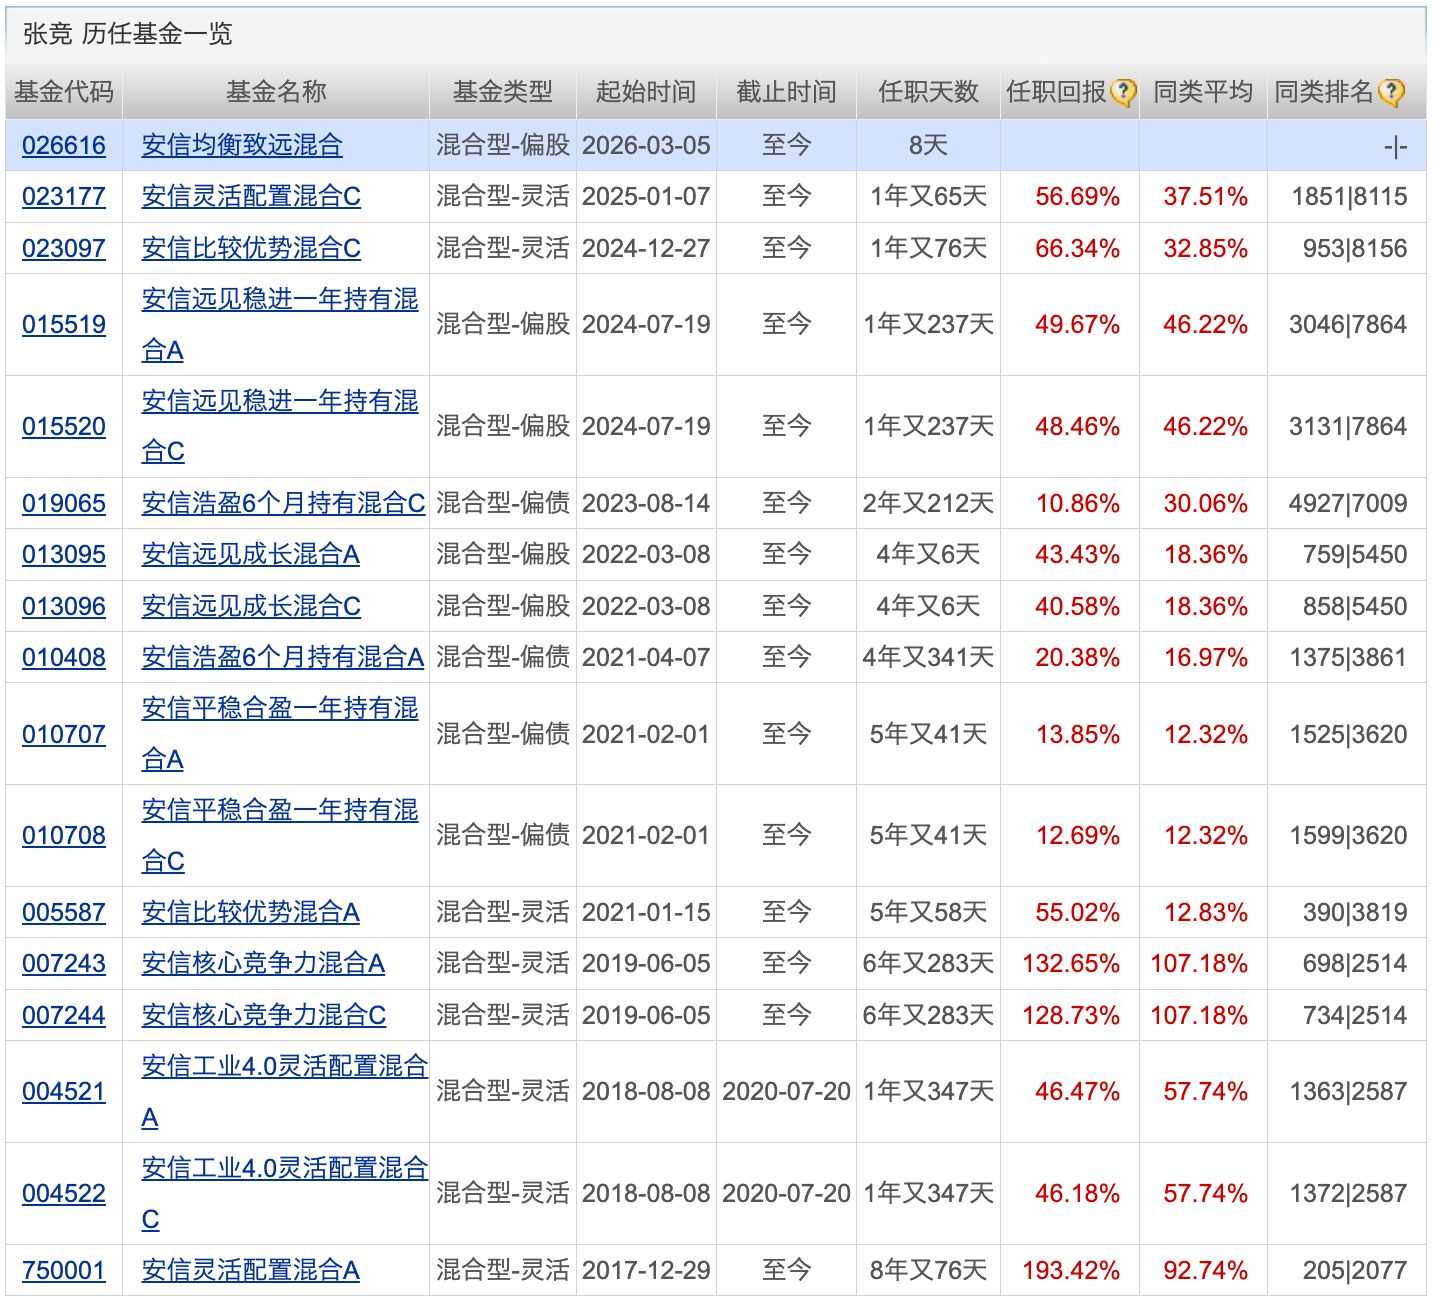Select fund code 015519 link

tap(63, 325)
